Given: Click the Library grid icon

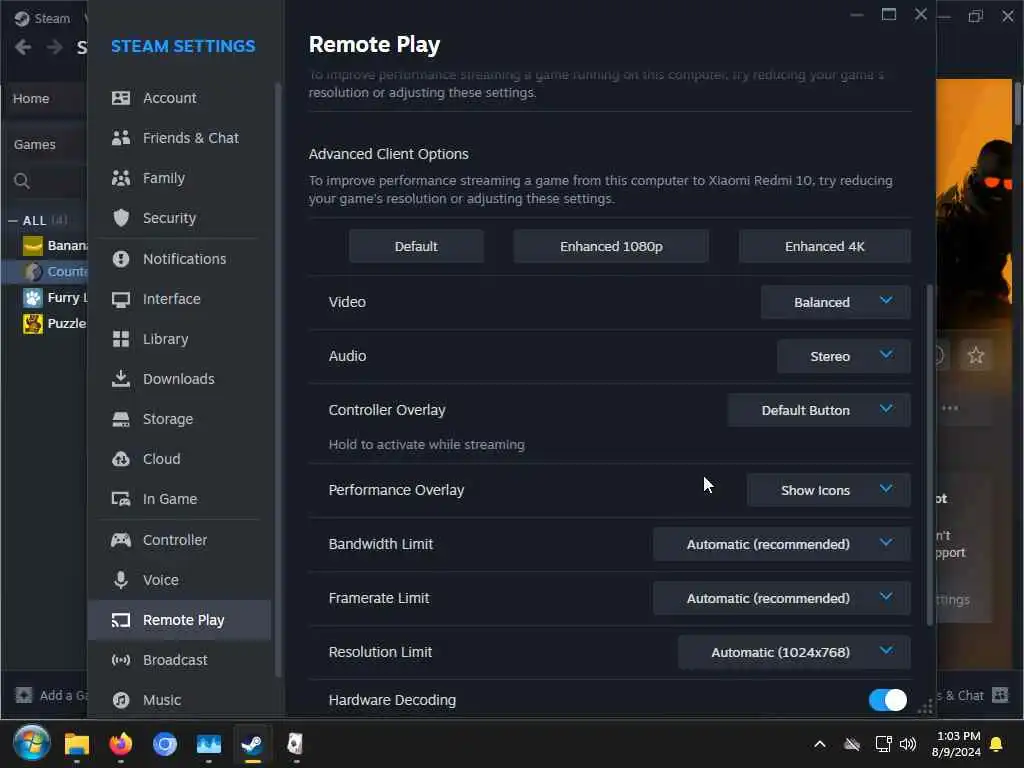Looking at the screenshot, I should click(121, 339).
